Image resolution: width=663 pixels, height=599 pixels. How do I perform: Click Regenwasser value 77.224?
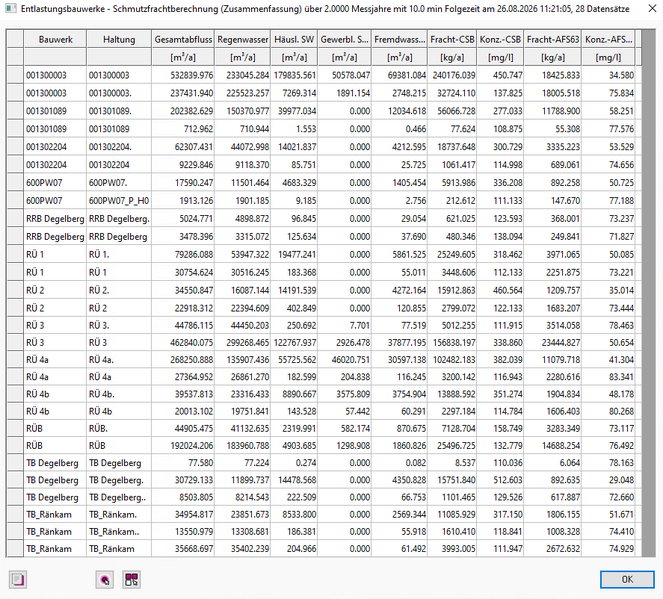click(x=243, y=463)
